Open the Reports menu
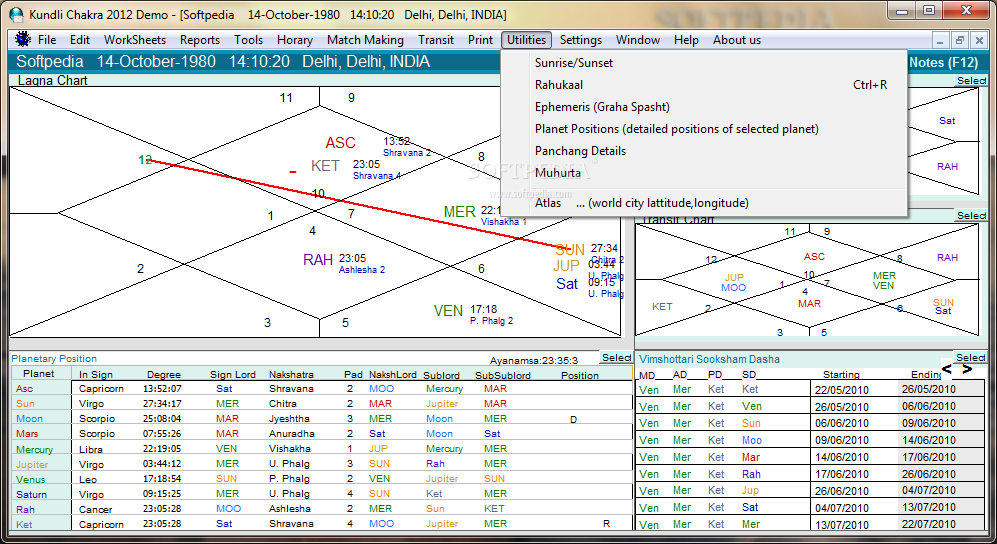Viewport: 997px width, 544px height. click(x=200, y=39)
